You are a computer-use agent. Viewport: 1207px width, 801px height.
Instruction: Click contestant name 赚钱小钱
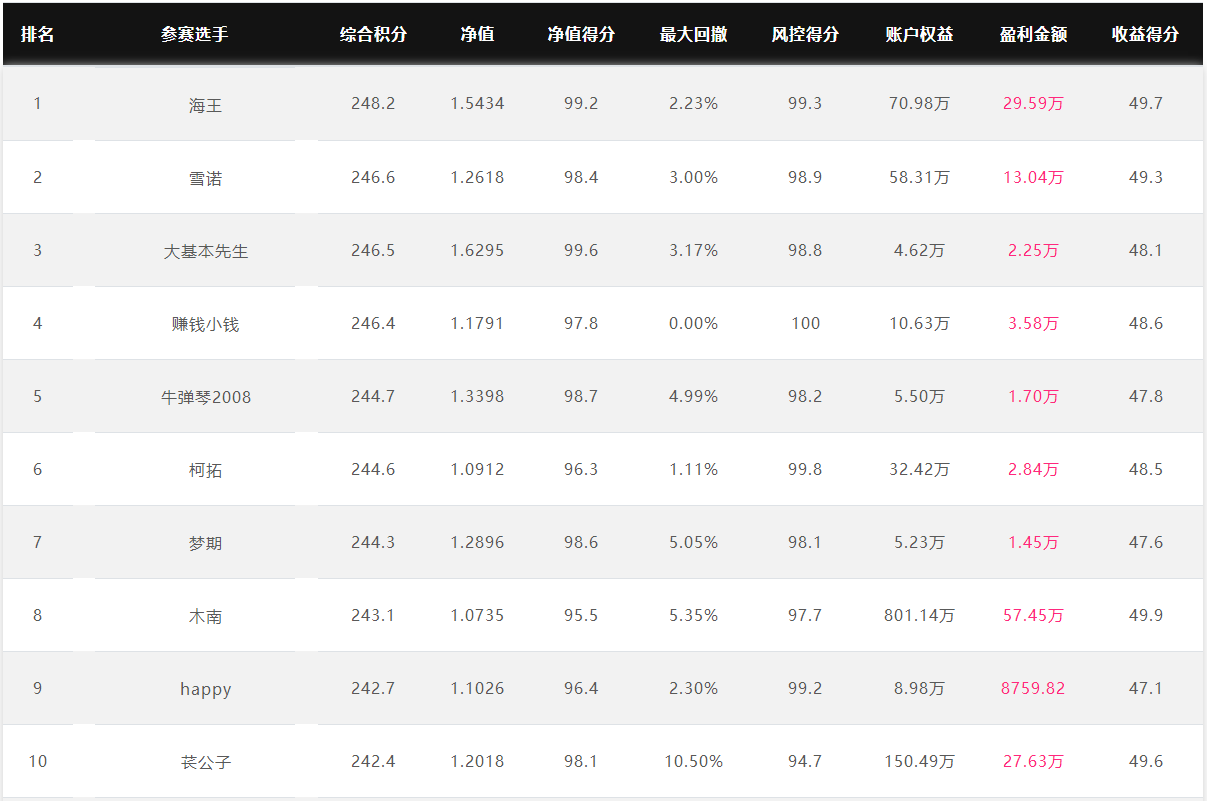[205, 324]
